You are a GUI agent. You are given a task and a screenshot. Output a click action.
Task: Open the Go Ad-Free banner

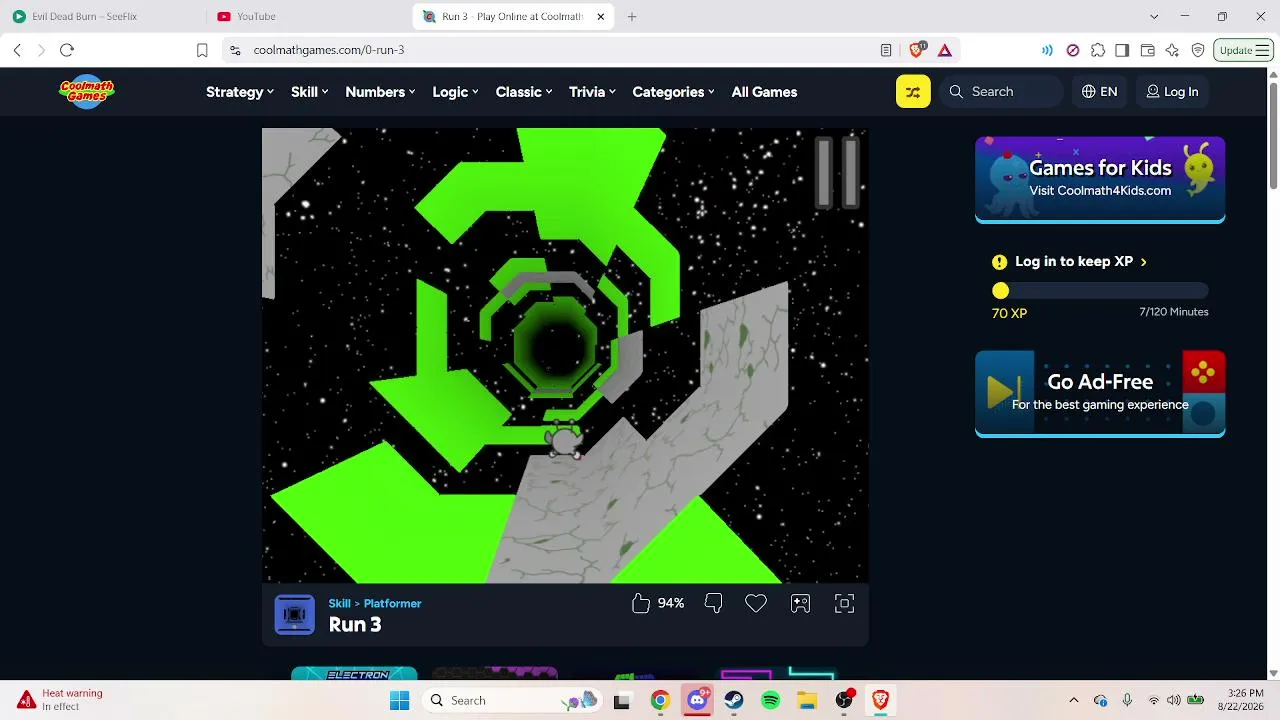pos(1100,394)
